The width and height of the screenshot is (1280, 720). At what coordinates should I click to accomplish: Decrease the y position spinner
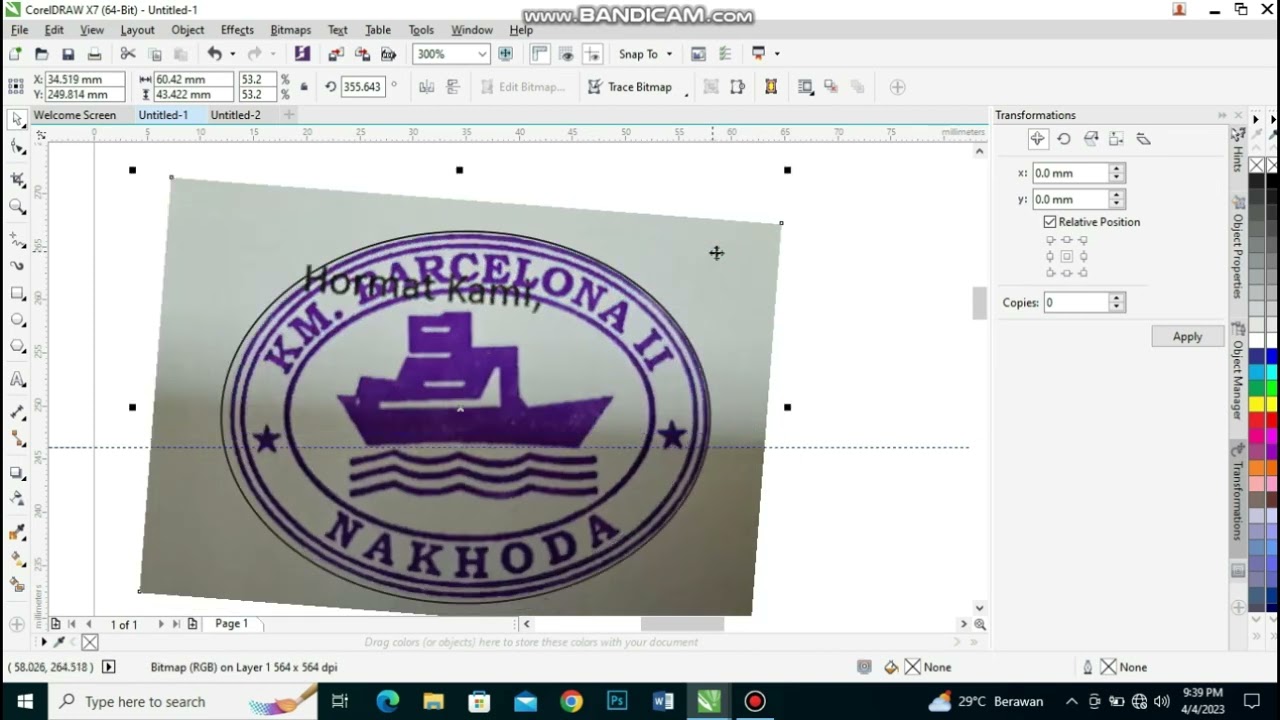1117,204
